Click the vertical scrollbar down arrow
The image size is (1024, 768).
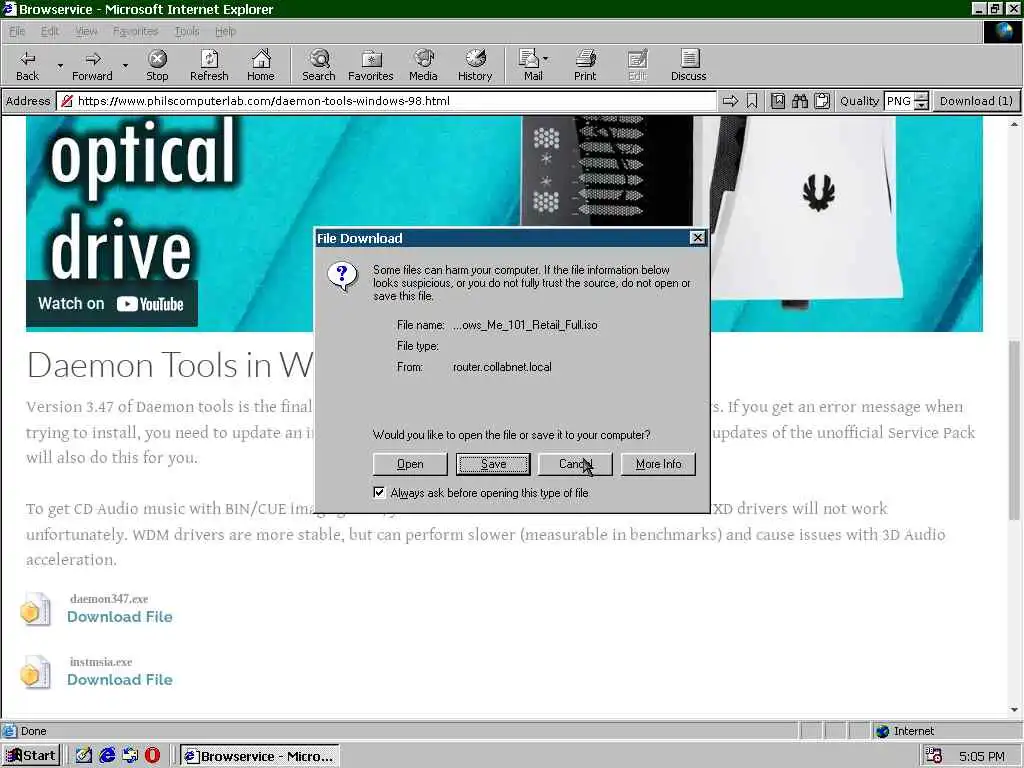tap(1014, 709)
